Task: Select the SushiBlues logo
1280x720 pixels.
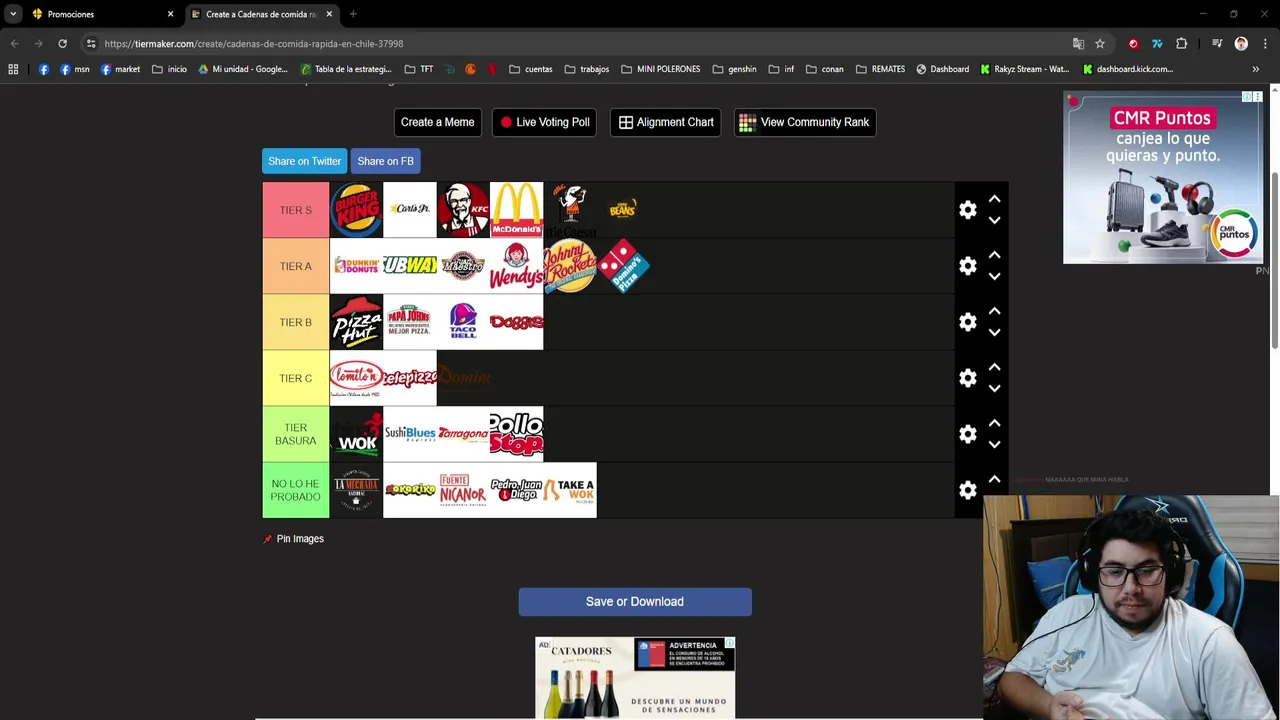Action: 410,434
